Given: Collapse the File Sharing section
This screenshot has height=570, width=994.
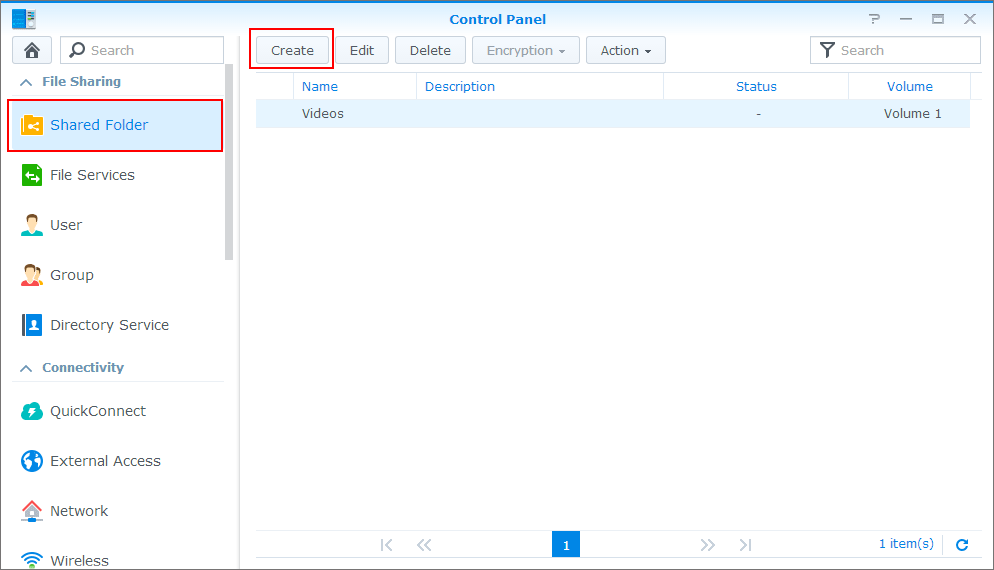Looking at the screenshot, I should coord(26,82).
